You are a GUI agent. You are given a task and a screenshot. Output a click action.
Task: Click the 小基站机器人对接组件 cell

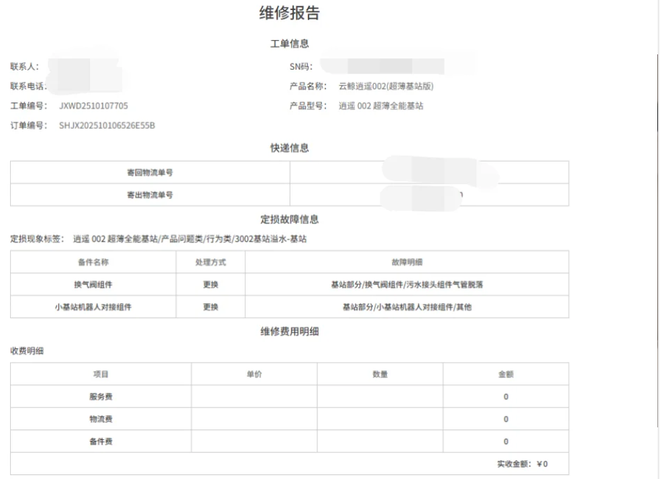point(92,307)
